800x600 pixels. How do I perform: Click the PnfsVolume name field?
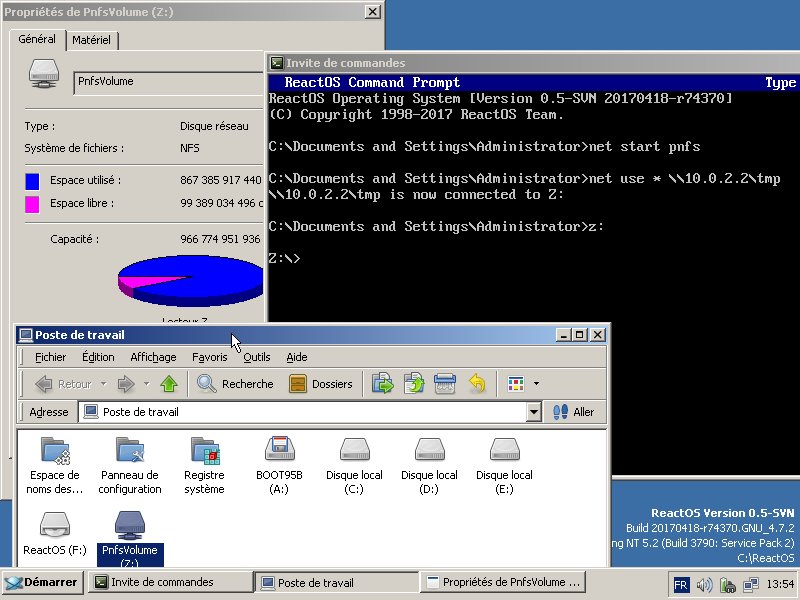(169, 82)
